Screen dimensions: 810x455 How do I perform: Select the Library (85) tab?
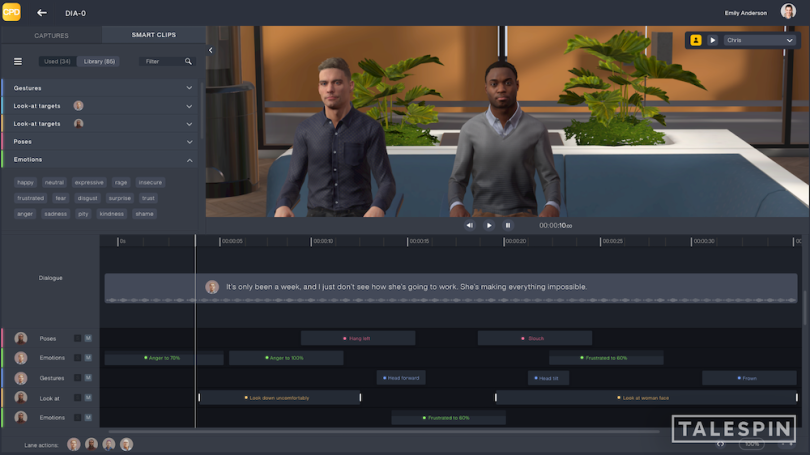point(99,61)
